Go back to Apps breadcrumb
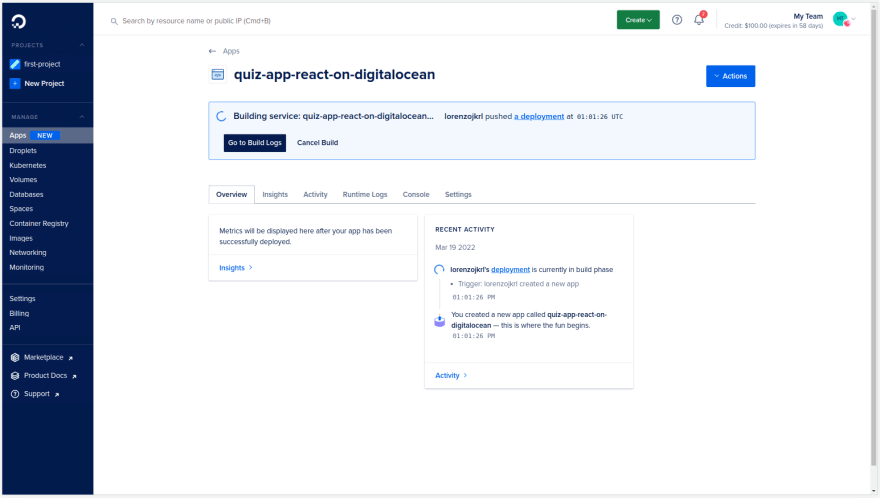The height and width of the screenshot is (498, 880). [231, 51]
